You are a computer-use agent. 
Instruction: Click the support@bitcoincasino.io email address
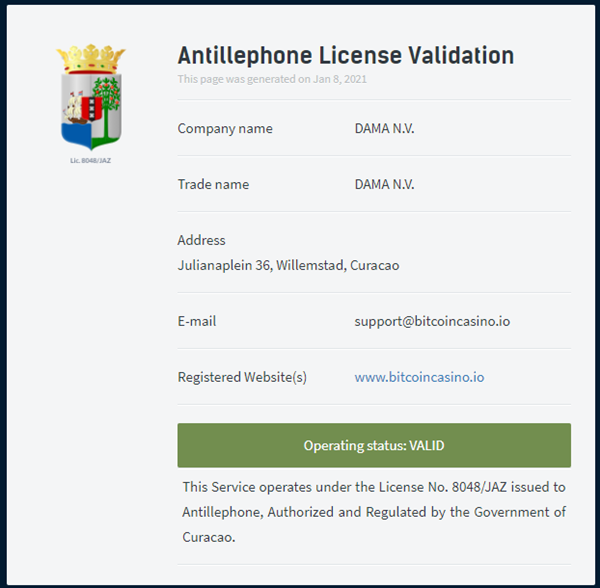[x=432, y=321]
